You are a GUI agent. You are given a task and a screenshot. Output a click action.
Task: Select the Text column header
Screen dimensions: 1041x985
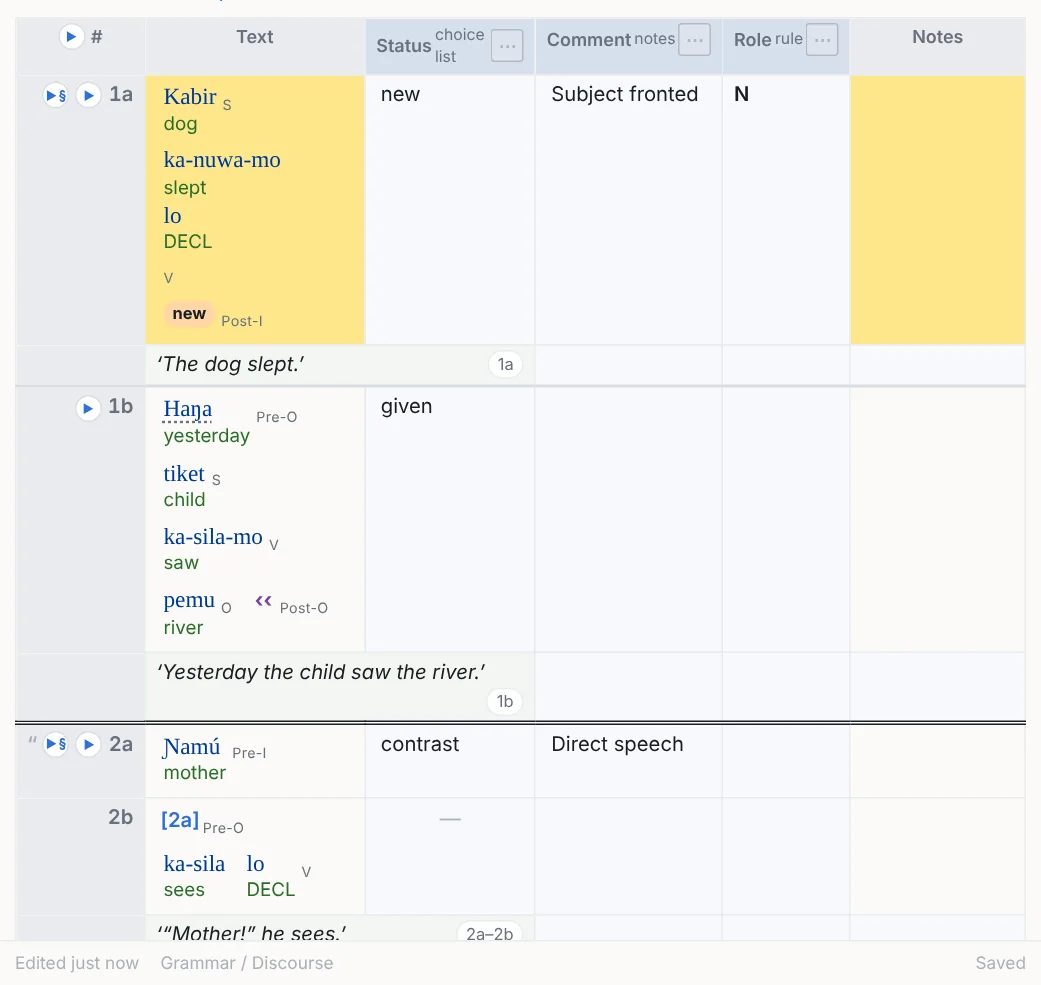tap(255, 37)
